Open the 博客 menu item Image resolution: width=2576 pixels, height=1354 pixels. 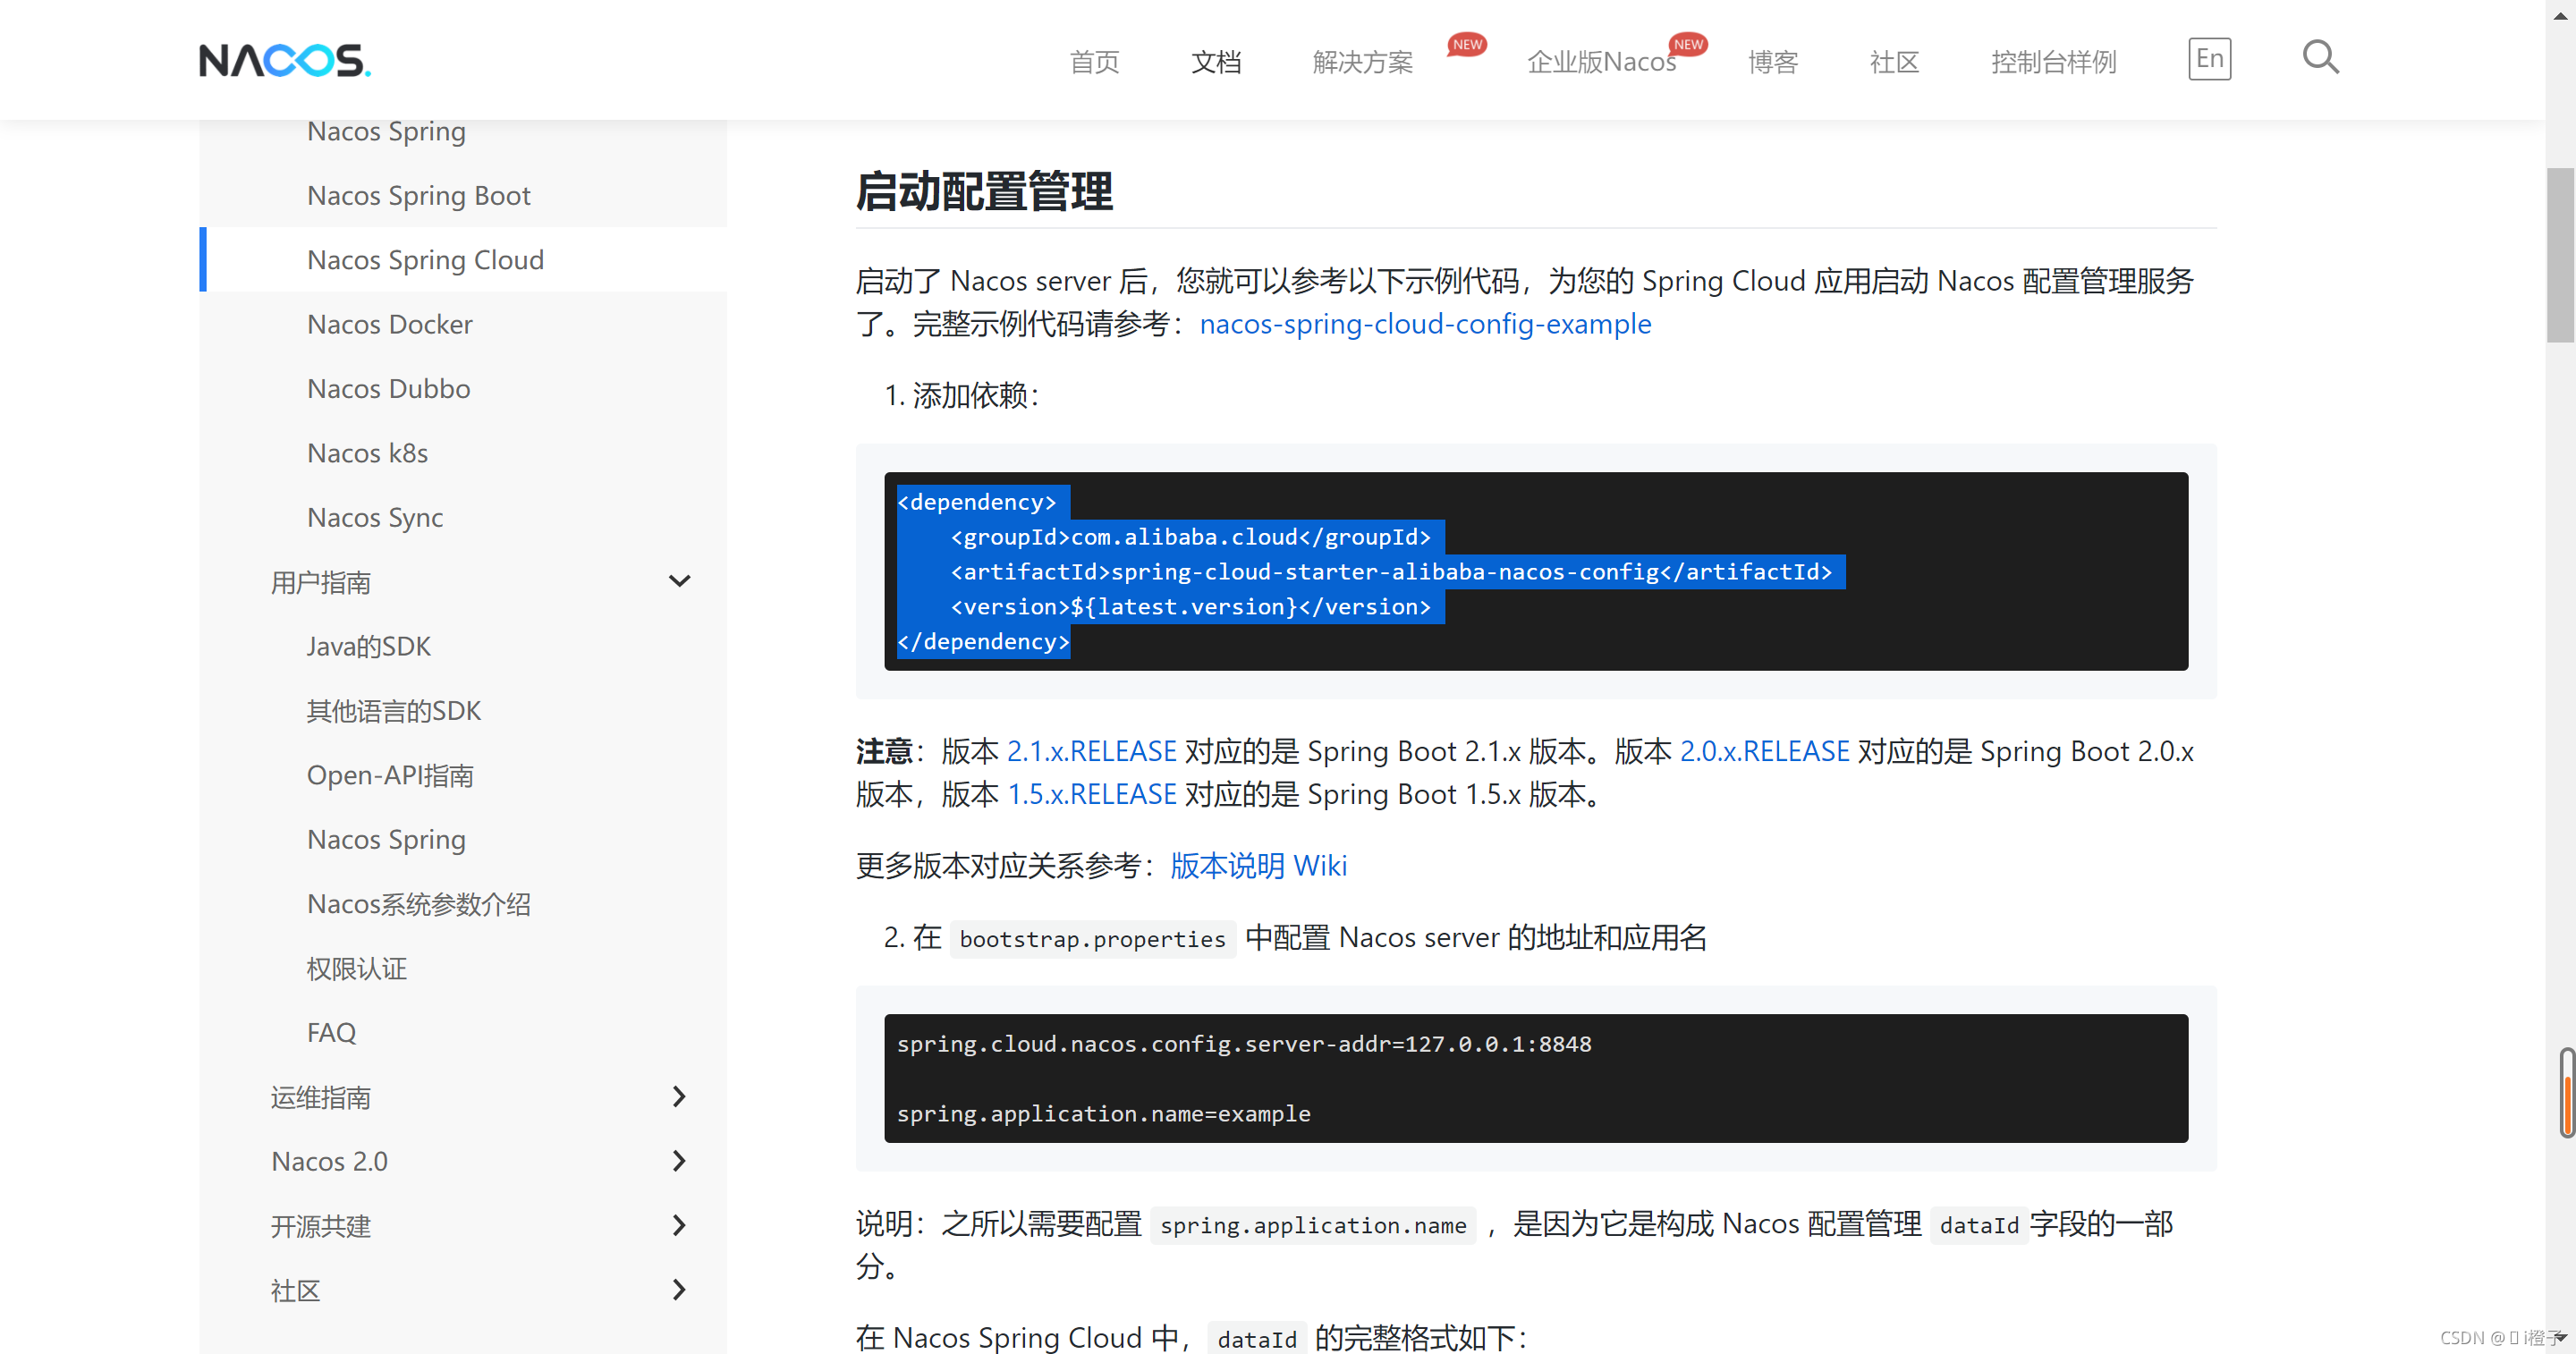(1772, 61)
